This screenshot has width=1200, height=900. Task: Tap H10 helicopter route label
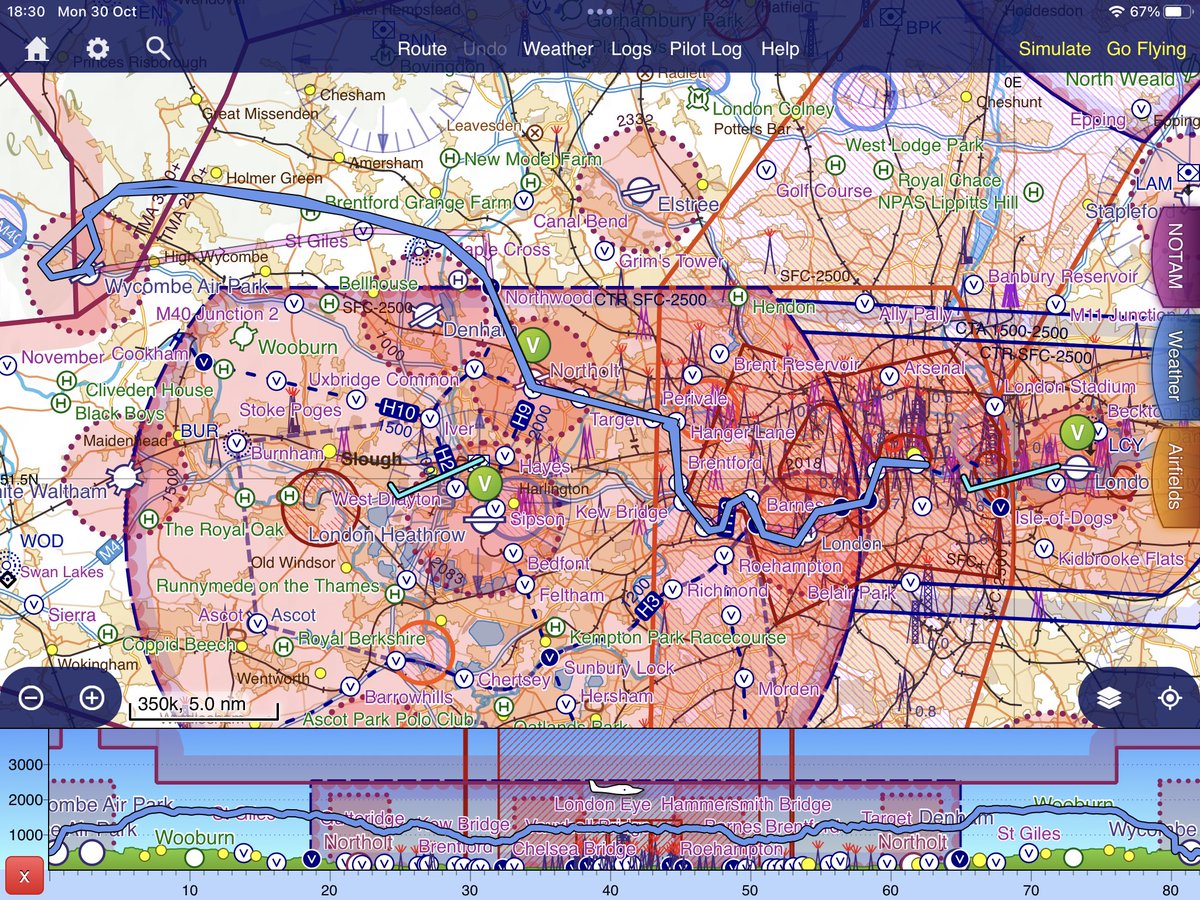(399, 410)
